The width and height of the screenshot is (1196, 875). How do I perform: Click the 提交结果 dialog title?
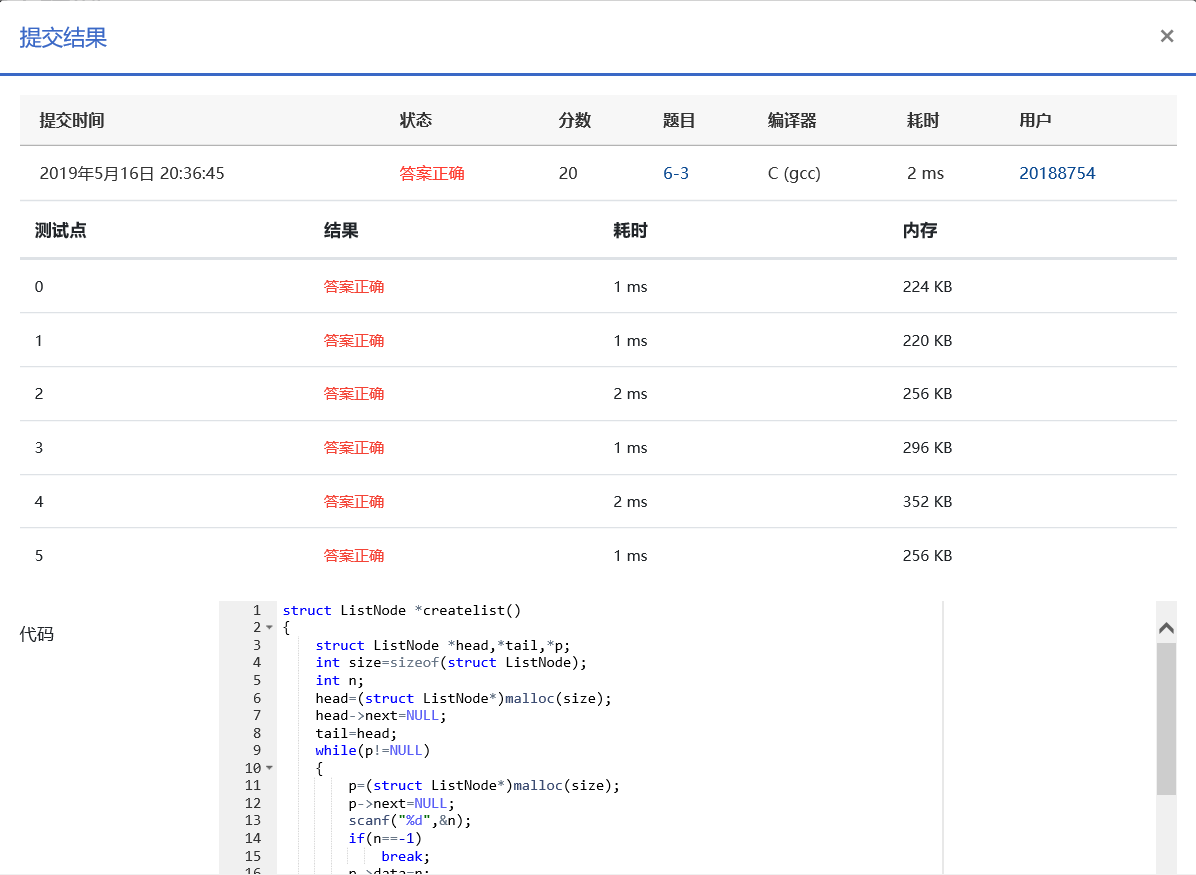pos(63,38)
